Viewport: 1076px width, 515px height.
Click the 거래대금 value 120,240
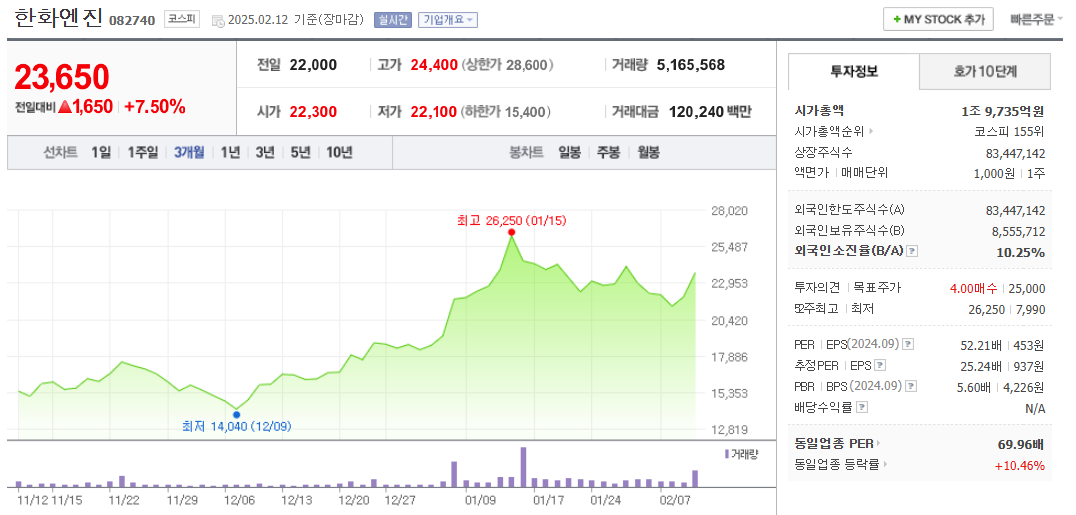pyautogui.click(x=696, y=111)
